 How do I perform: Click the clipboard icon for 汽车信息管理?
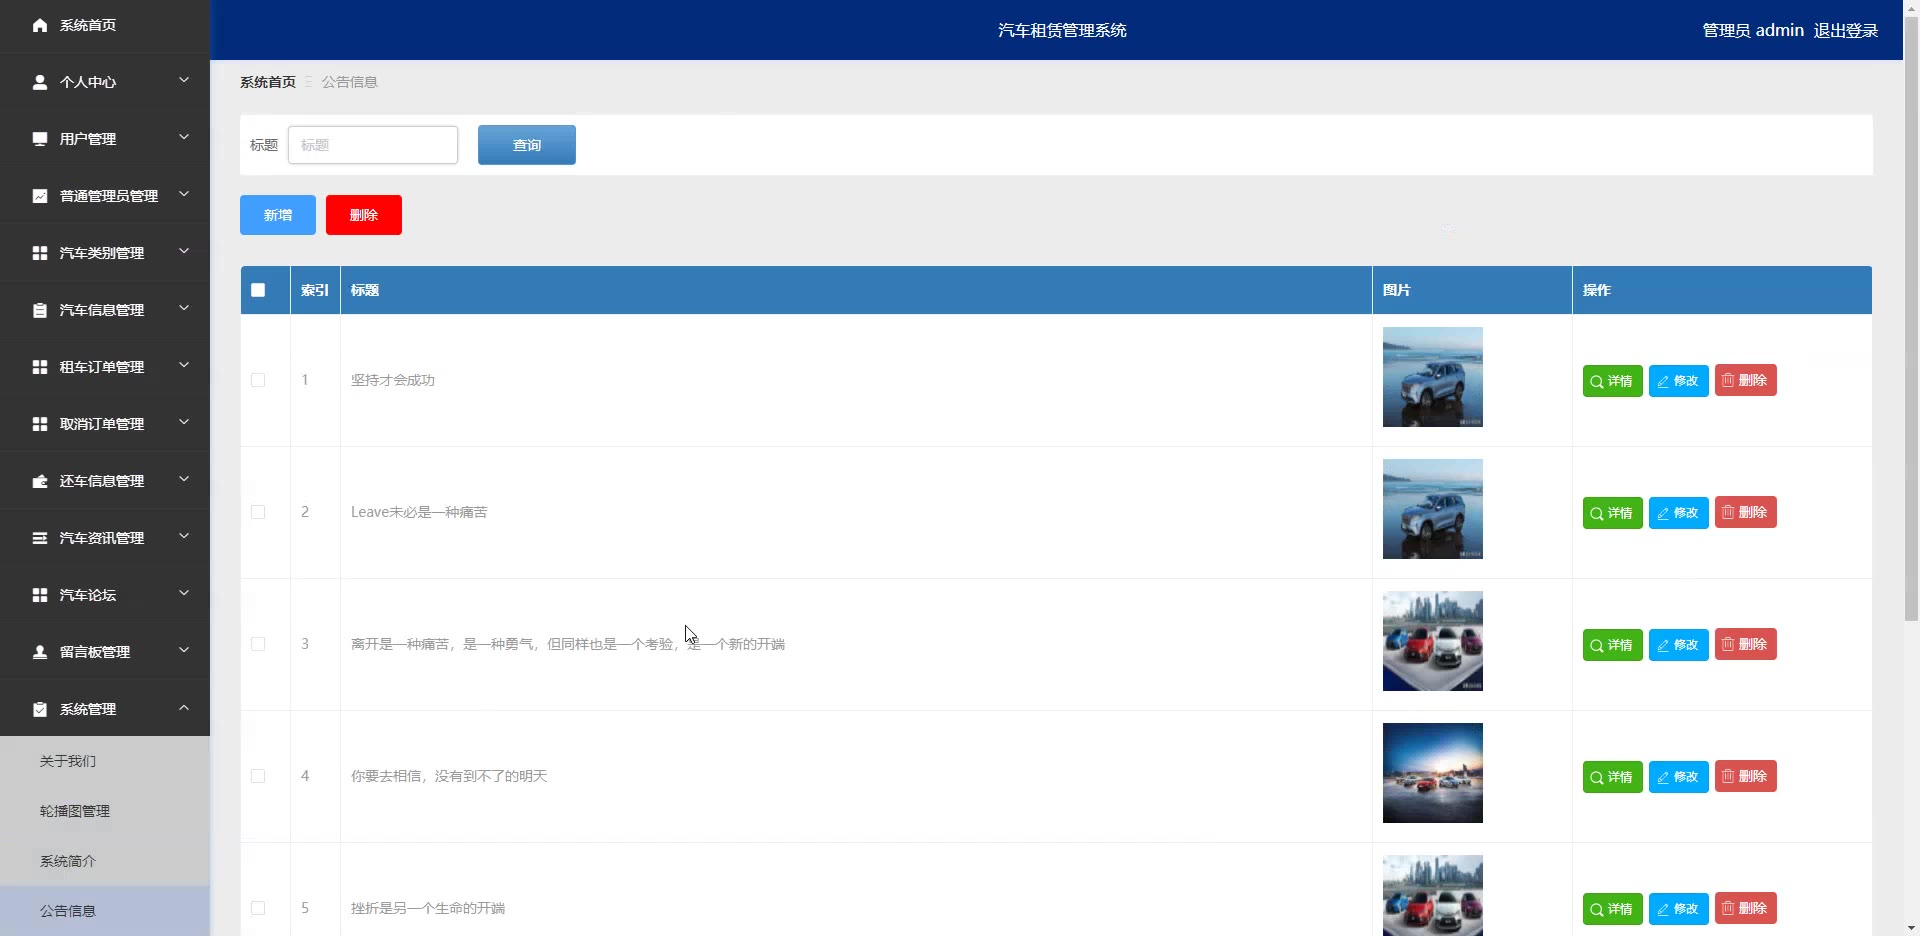click(40, 310)
